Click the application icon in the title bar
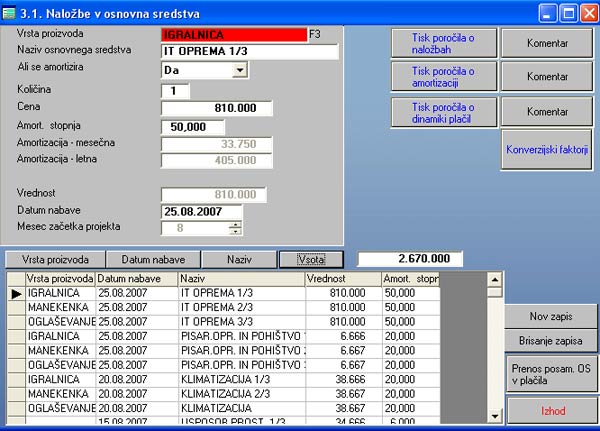The image size is (600, 431). pos(10,13)
